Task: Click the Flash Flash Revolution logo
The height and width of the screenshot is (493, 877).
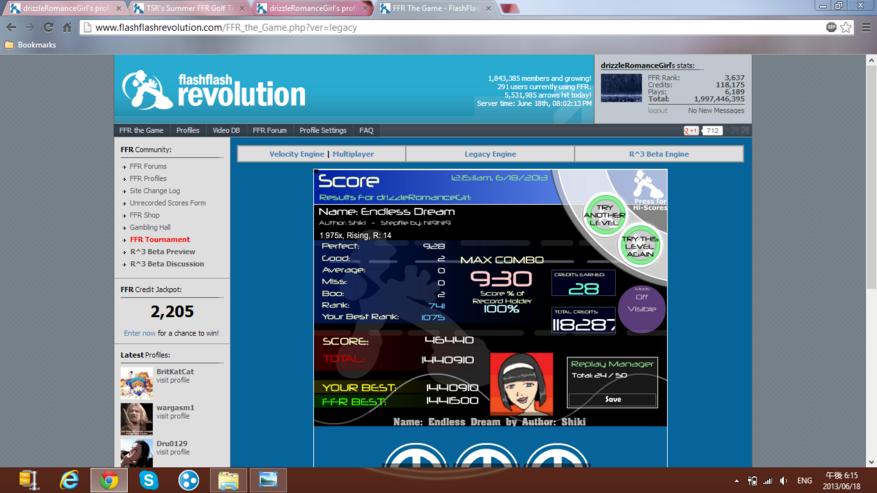Action: (x=214, y=90)
